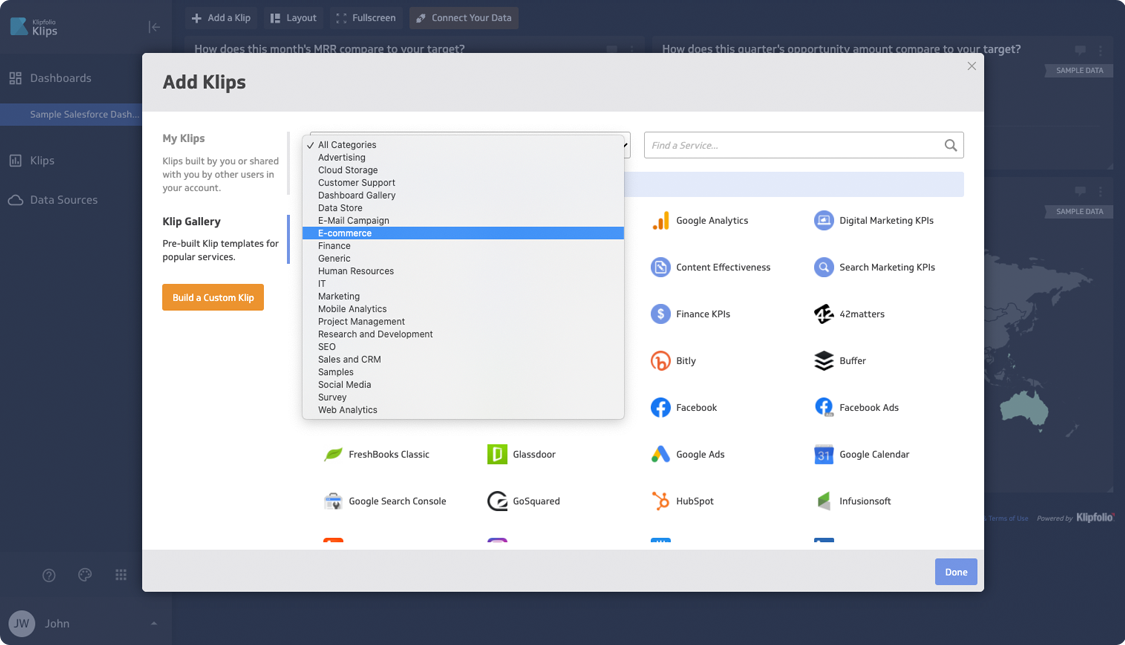The height and width of the screenshot is (645, 1125).
Task: Choose the Buffer stacked-layers icon
Action: [824, 360]
